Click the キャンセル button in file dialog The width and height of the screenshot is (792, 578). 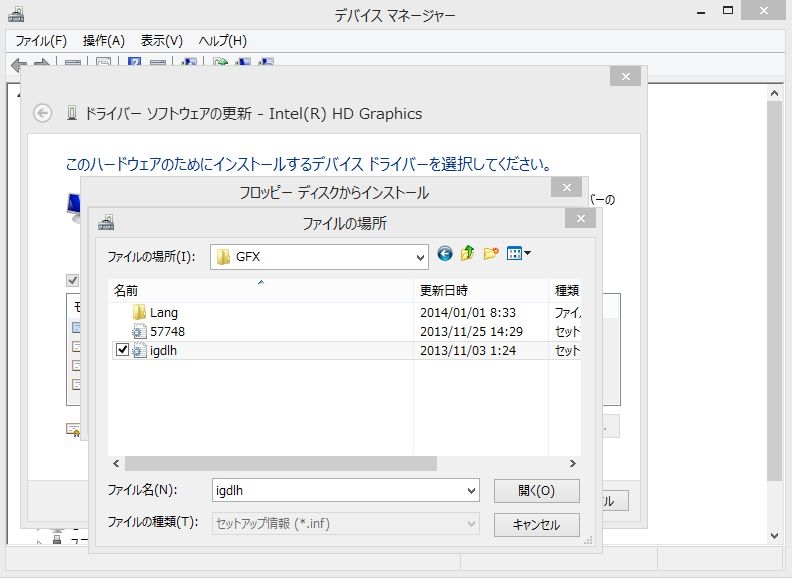coord(536,524)
